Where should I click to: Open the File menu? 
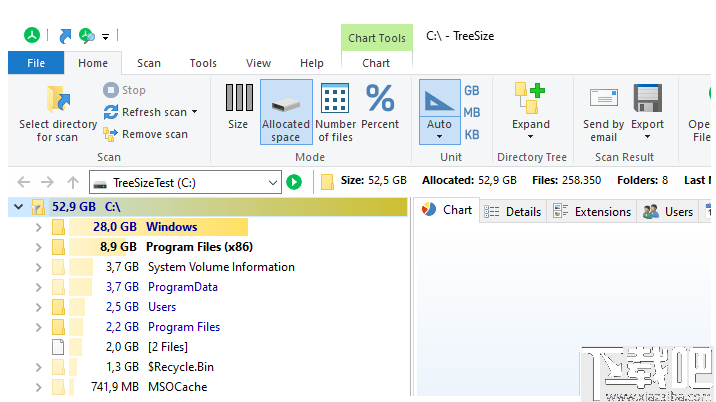[36, 63]
